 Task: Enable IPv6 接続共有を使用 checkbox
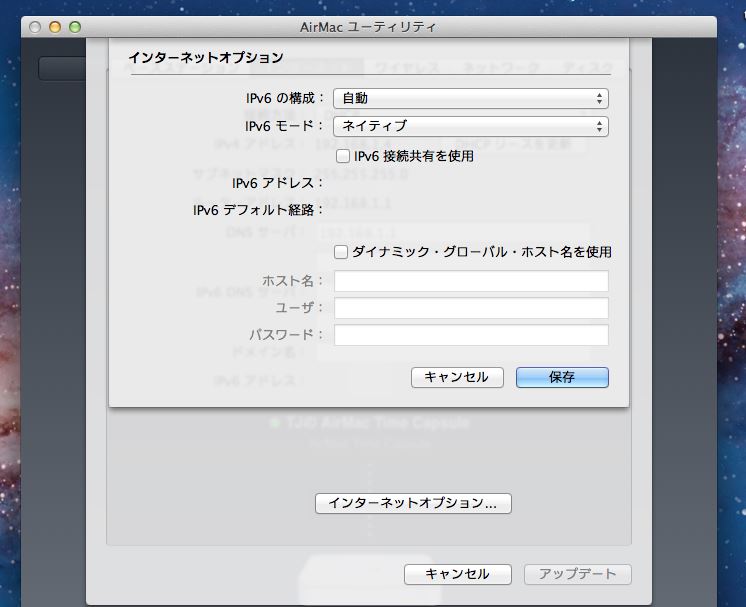343,156
